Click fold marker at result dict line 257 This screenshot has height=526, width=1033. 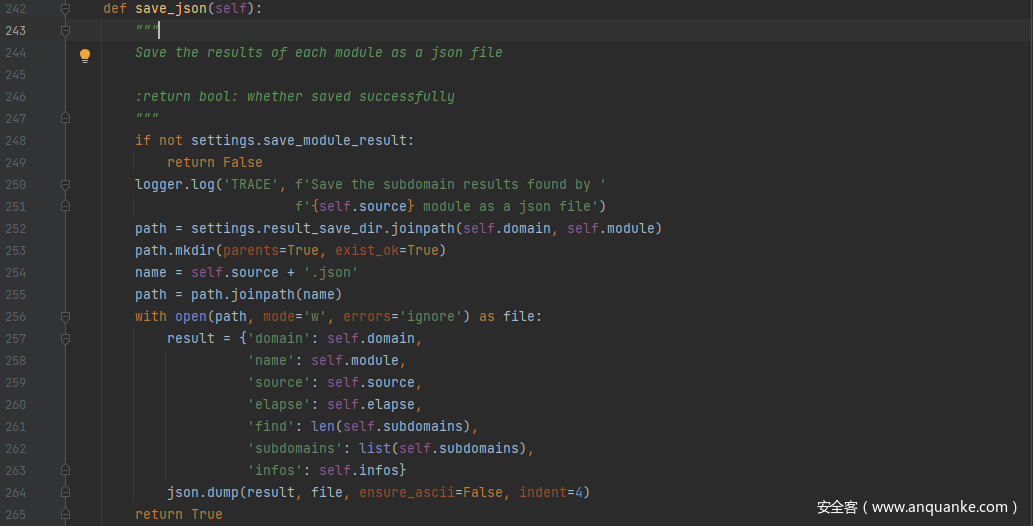click(x=66, y=339)
